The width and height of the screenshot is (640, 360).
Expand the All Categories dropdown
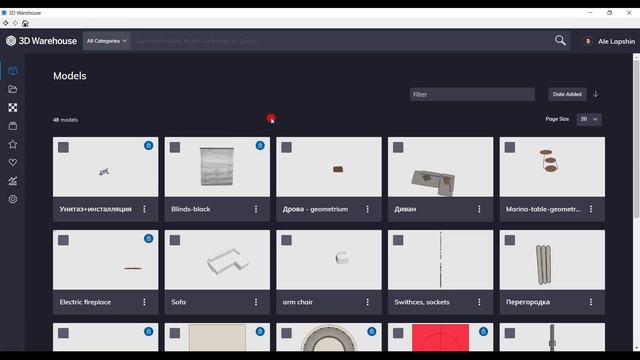(107, 41)
